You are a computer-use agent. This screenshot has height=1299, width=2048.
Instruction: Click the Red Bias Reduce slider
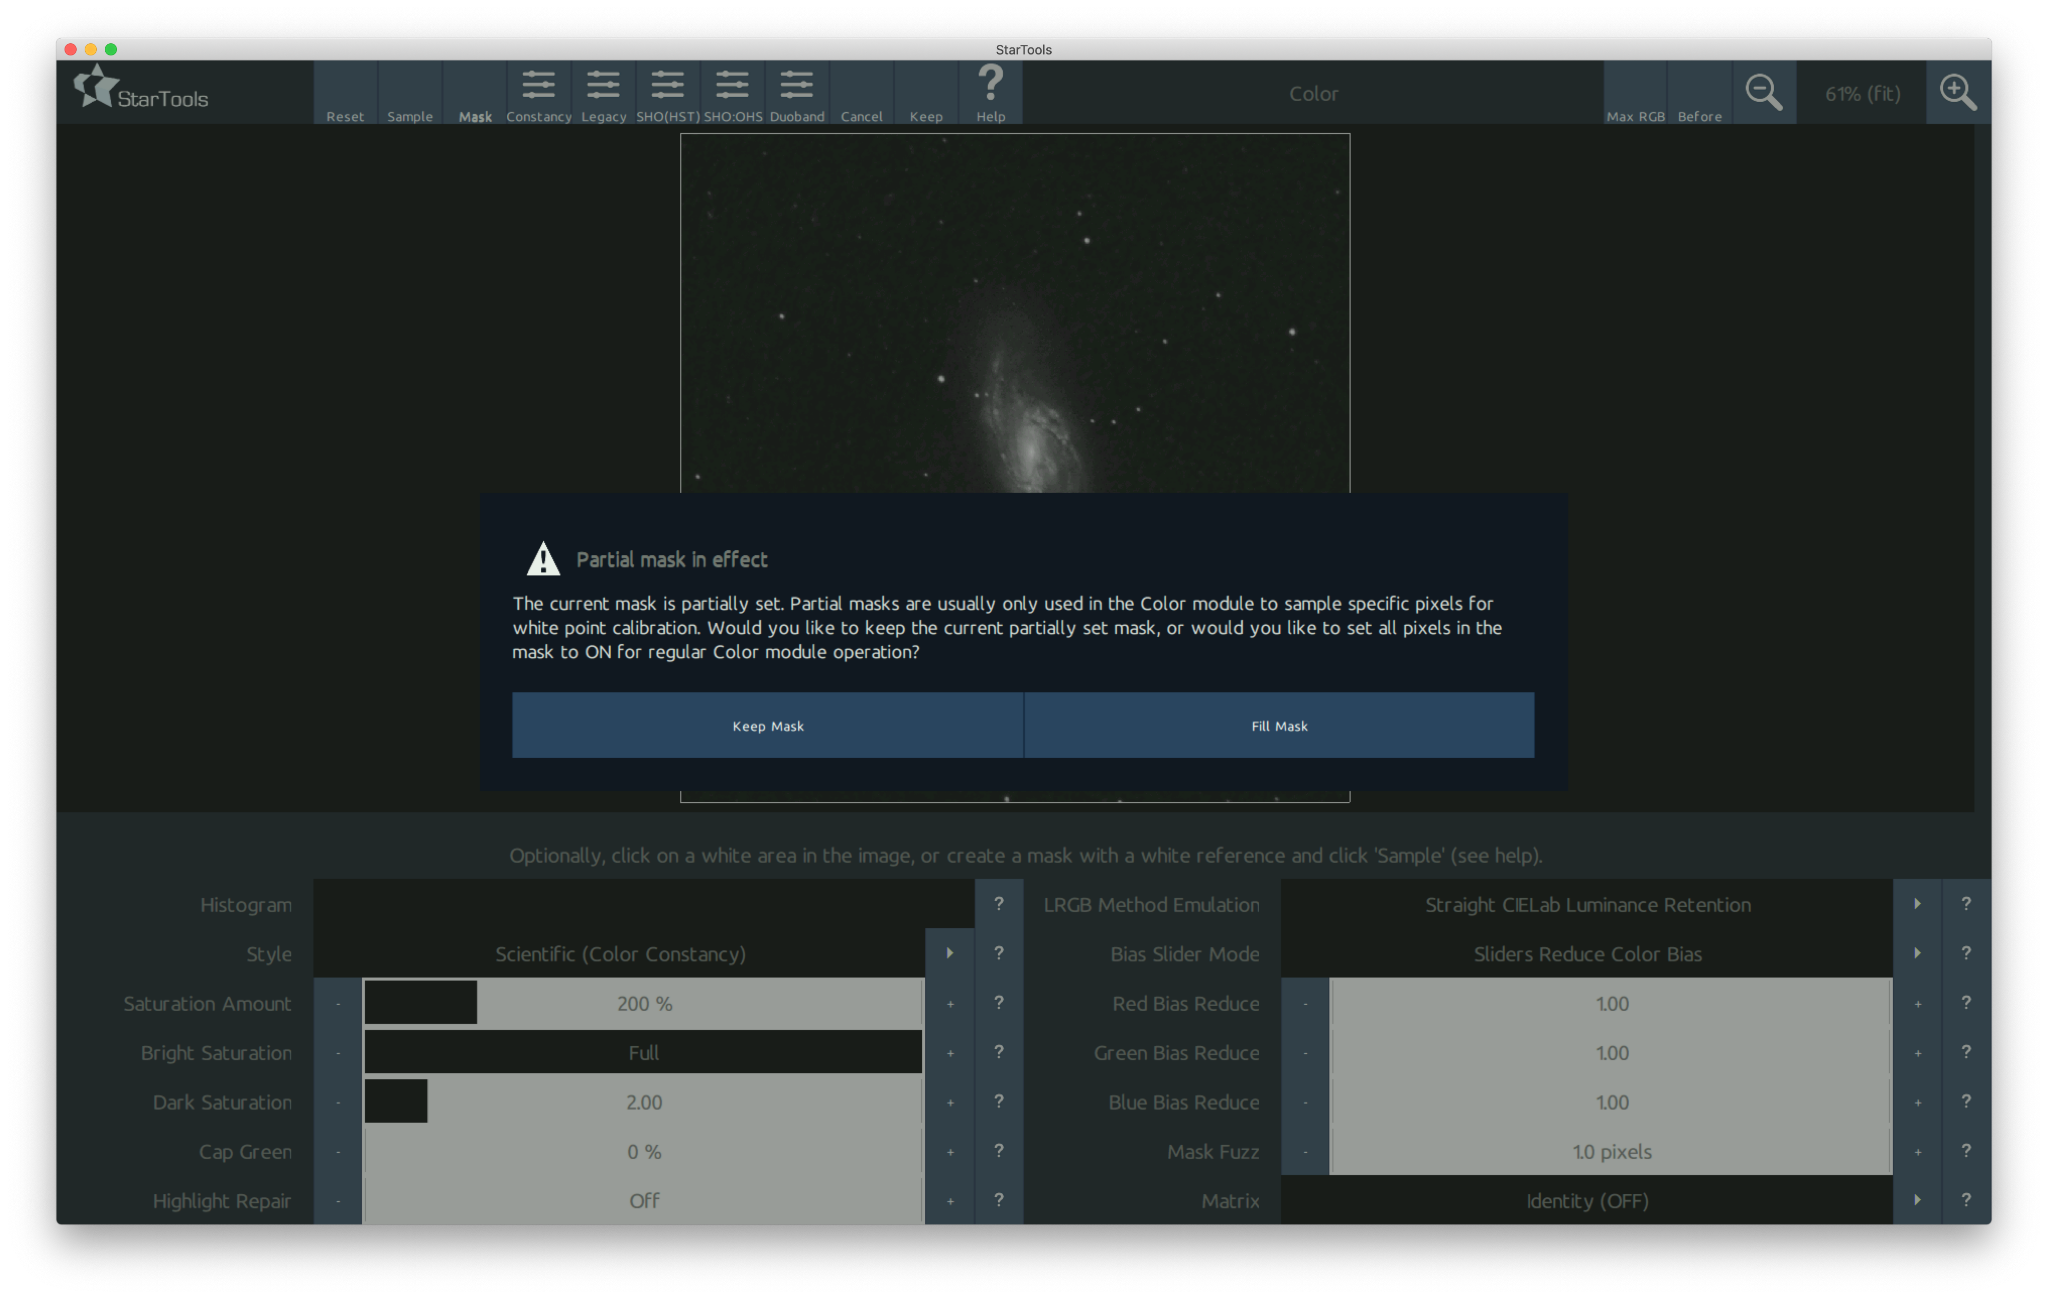1611,1003
